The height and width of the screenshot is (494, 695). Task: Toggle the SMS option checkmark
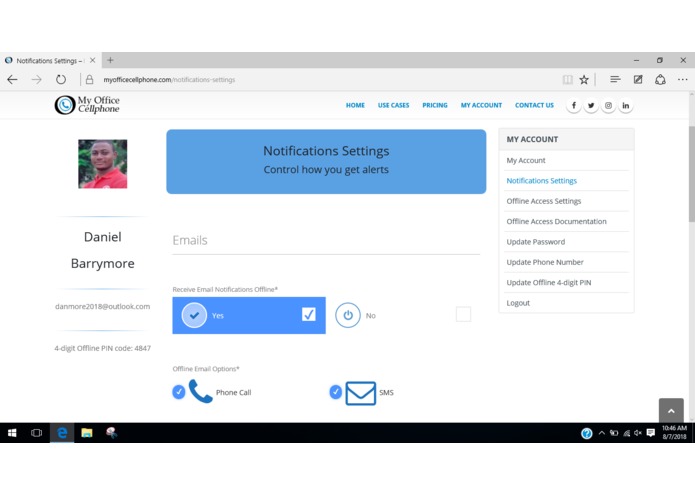tap(336, 392)
